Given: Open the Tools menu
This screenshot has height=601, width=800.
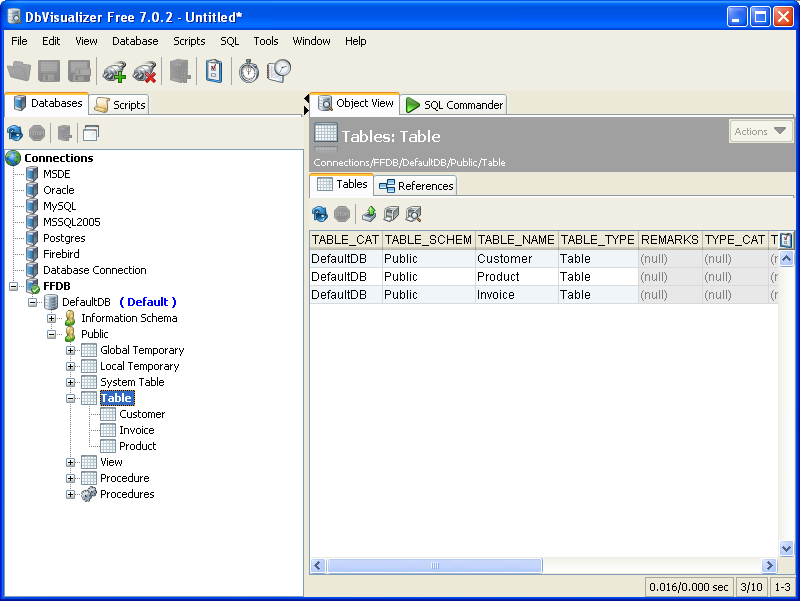Looking at the screenshot, I should pyautogui.click(x=266, y=41).
